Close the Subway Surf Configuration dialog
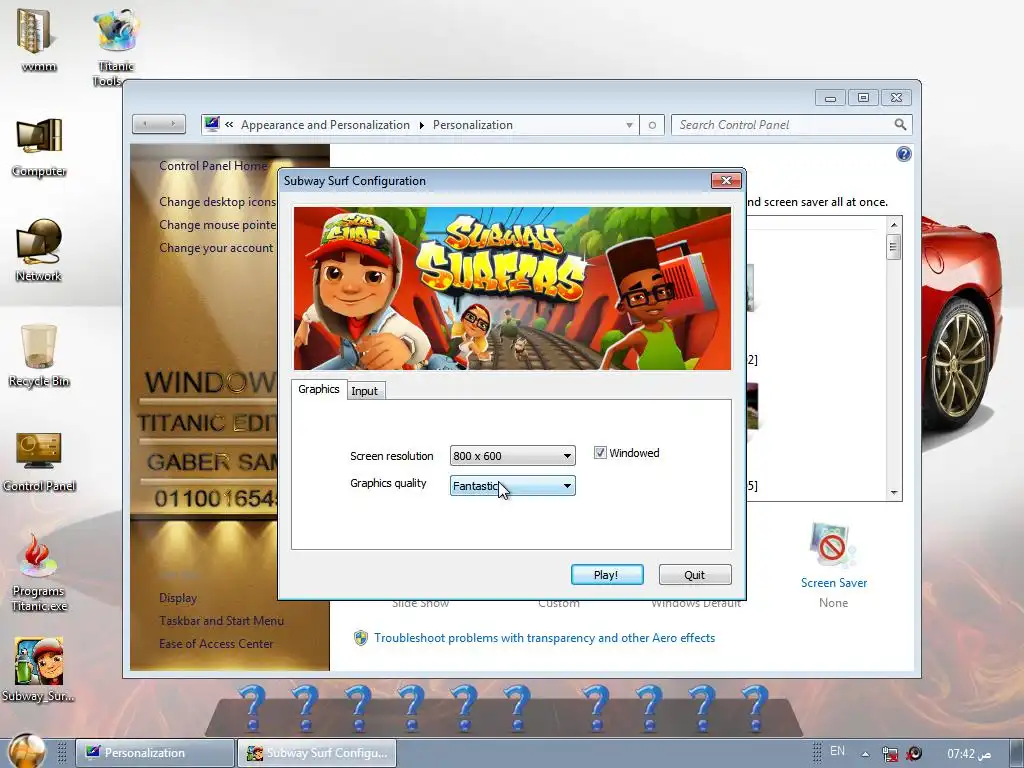 pyautogui.click(x=726, y=180)
